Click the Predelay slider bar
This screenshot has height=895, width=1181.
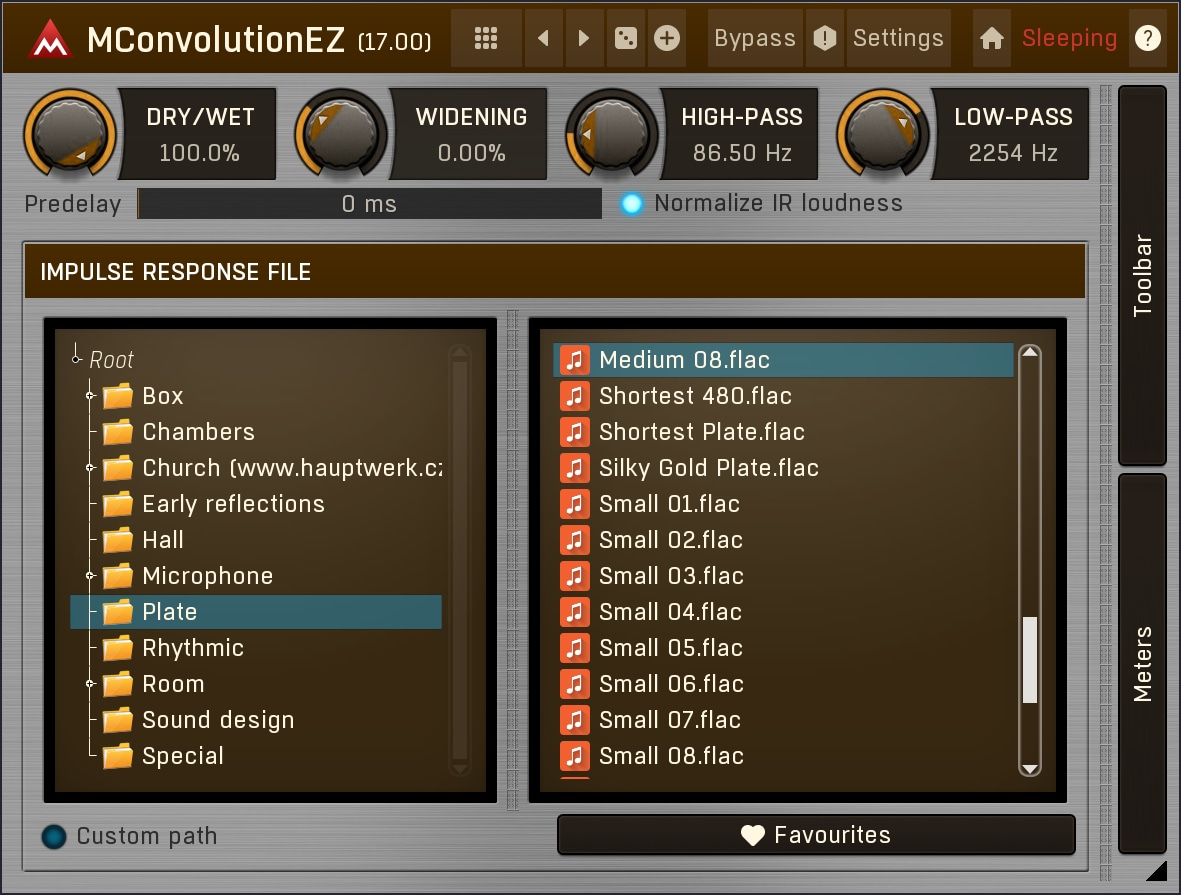point(369,204)
